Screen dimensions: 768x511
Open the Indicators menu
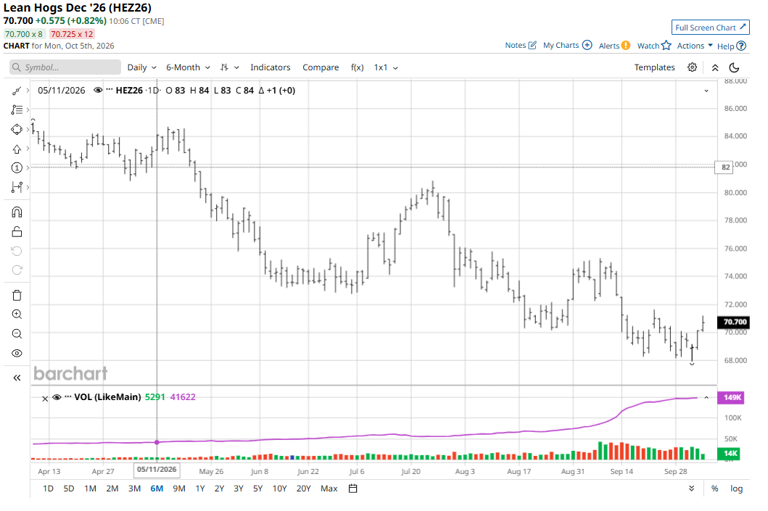coord(270,67)
